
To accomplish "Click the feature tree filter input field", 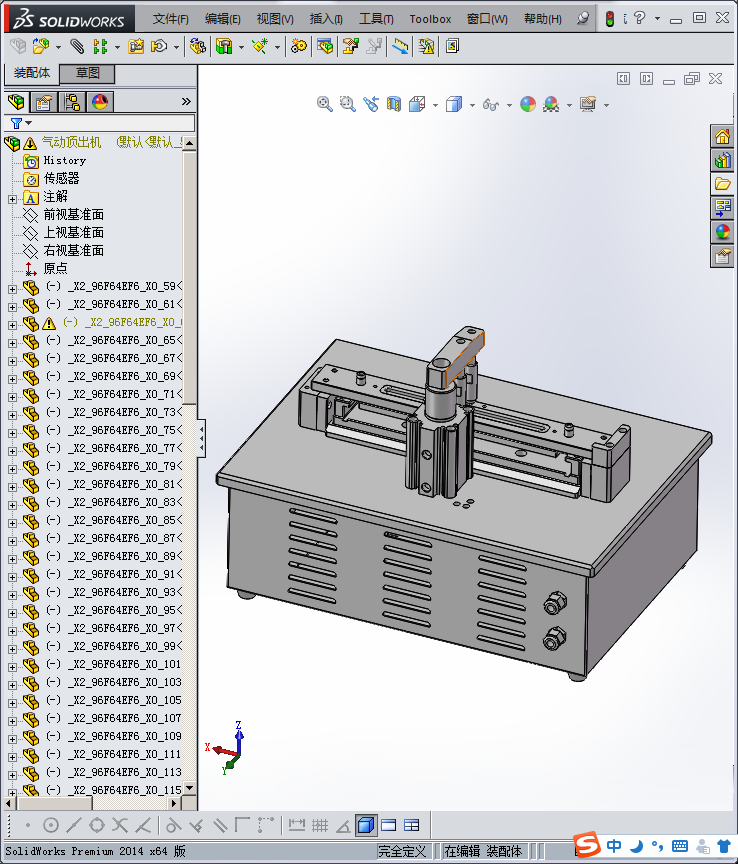I will pyautogui.click(x=110, y=122).
